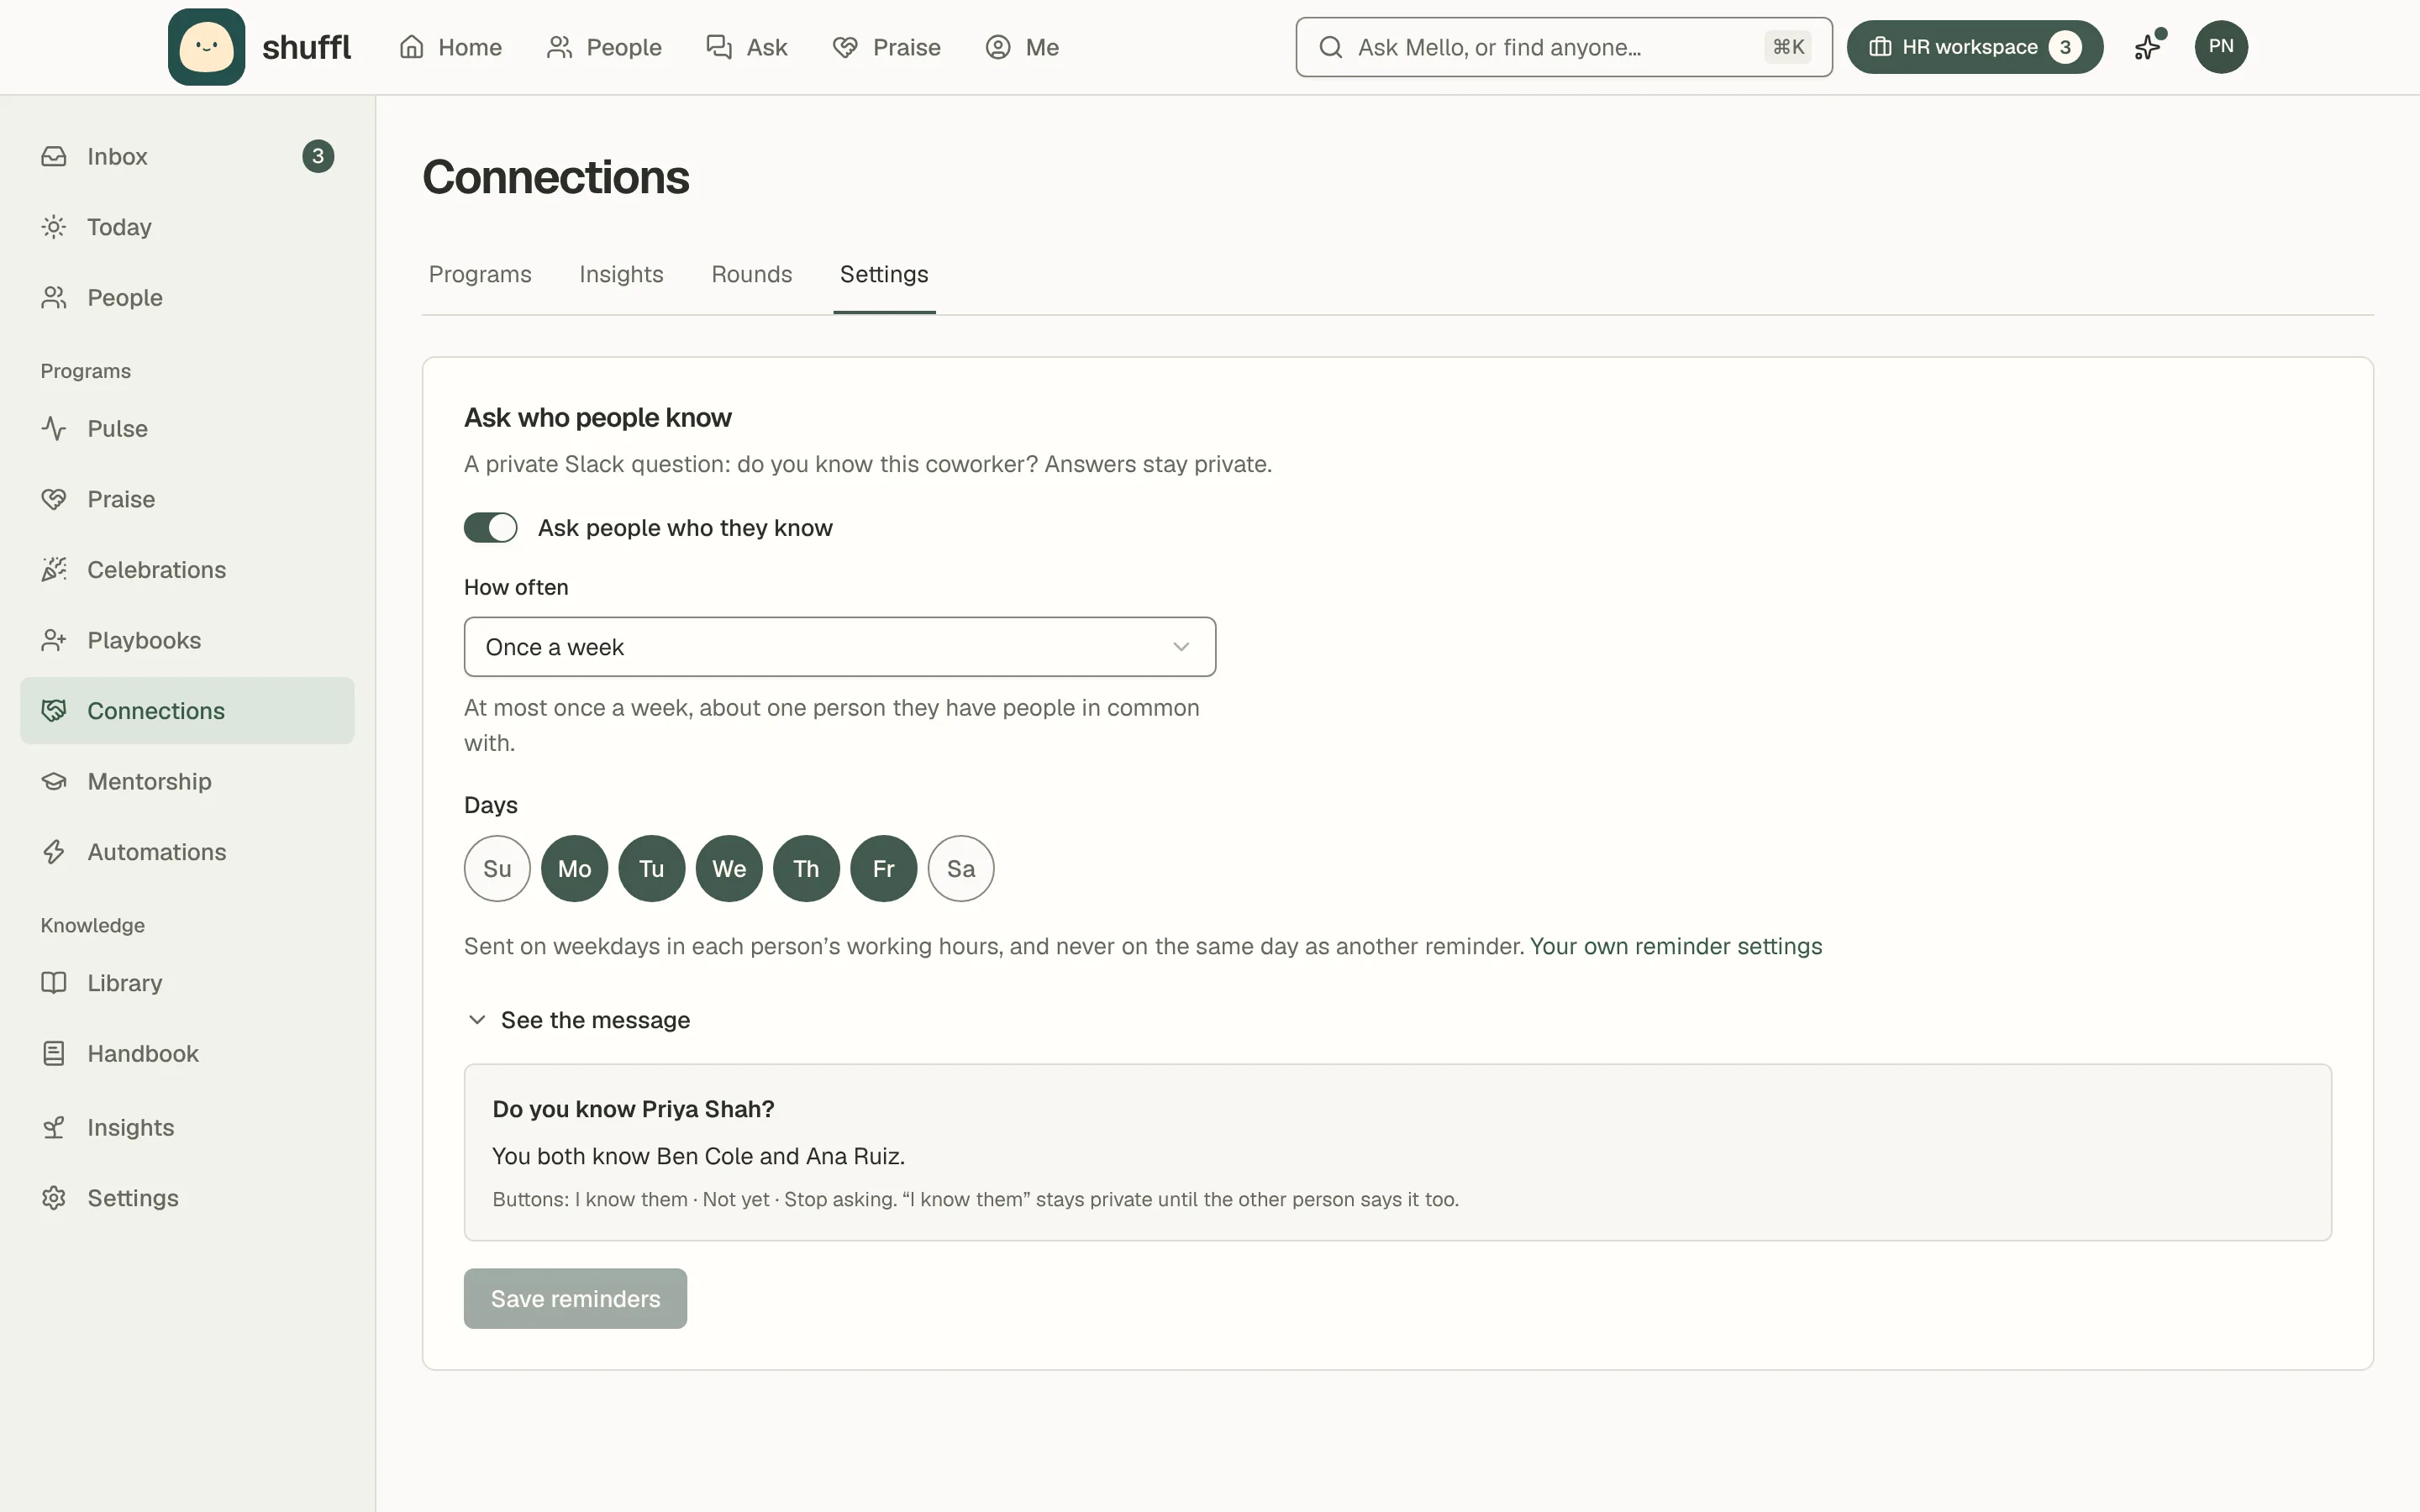The width and height of the screenshot is (2420, 1512).
Task: Open Praise in the top navigation
Action: (x=886, y=47)
